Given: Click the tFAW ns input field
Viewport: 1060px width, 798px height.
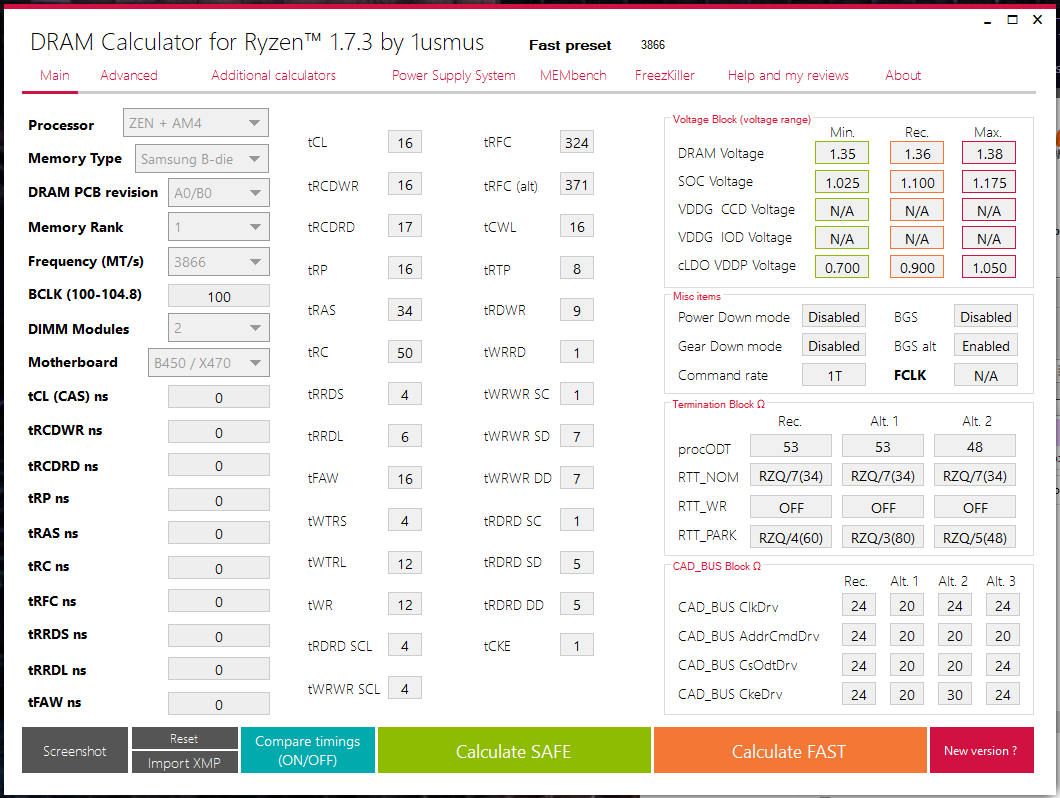Looking at the screenshot, I should pyautogui.click(x=219, y=704).
